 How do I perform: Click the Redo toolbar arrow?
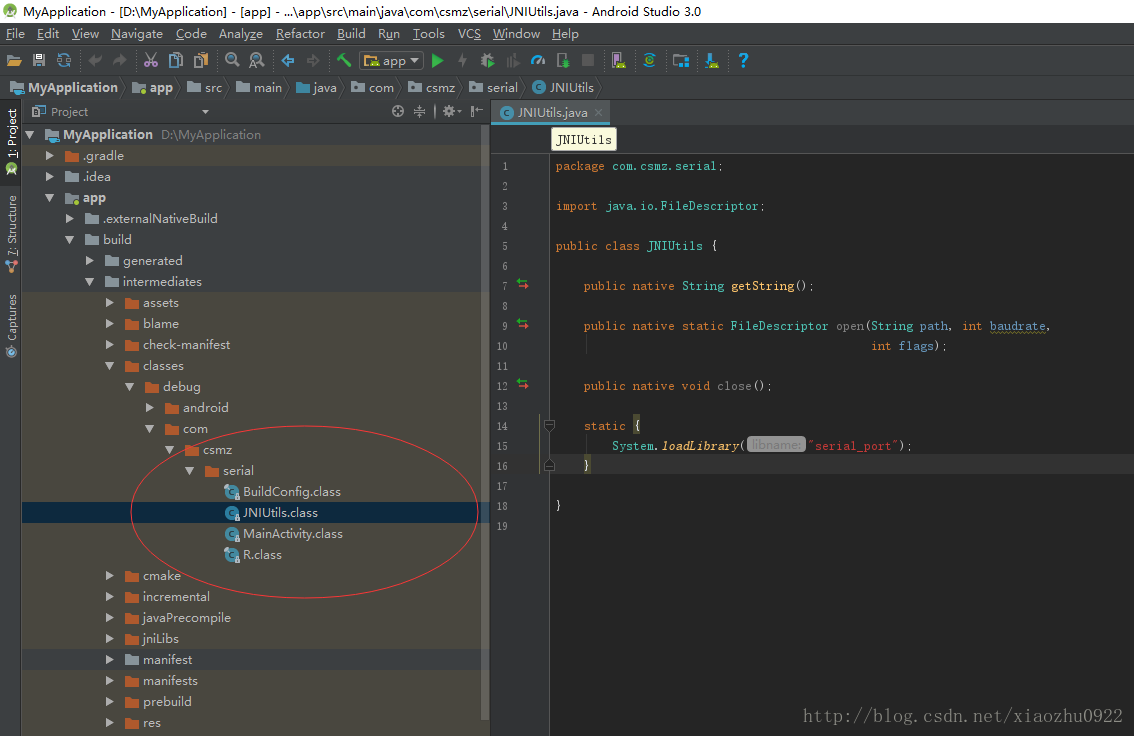click(119, 61)
